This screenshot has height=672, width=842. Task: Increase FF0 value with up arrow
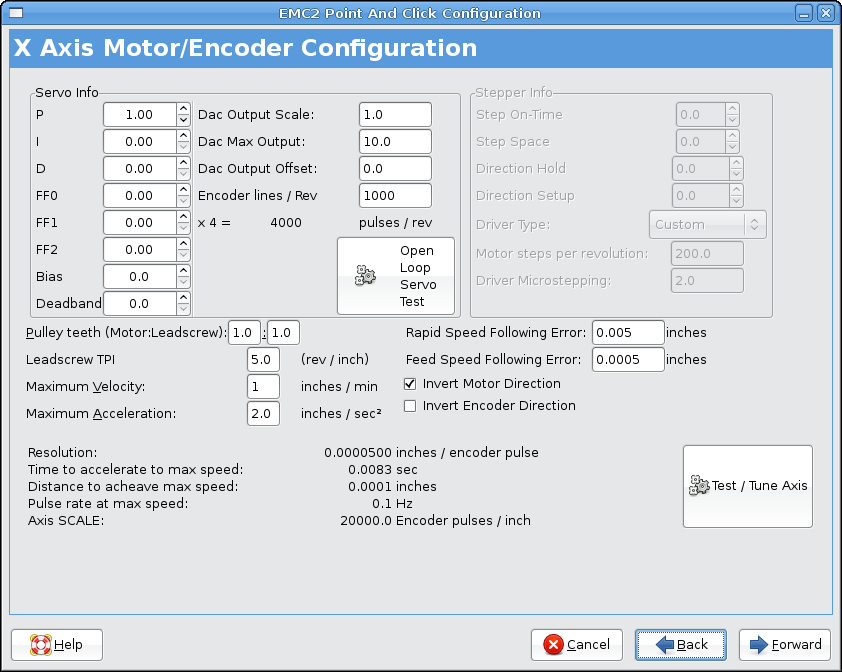184,189
